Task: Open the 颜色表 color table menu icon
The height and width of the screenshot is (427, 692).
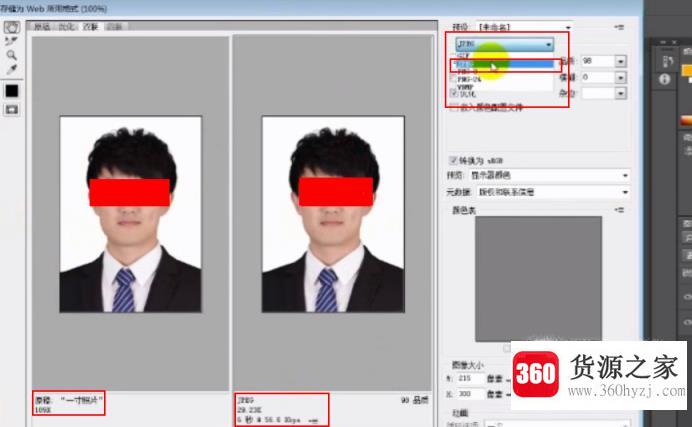Action: [x=620, y=210]
